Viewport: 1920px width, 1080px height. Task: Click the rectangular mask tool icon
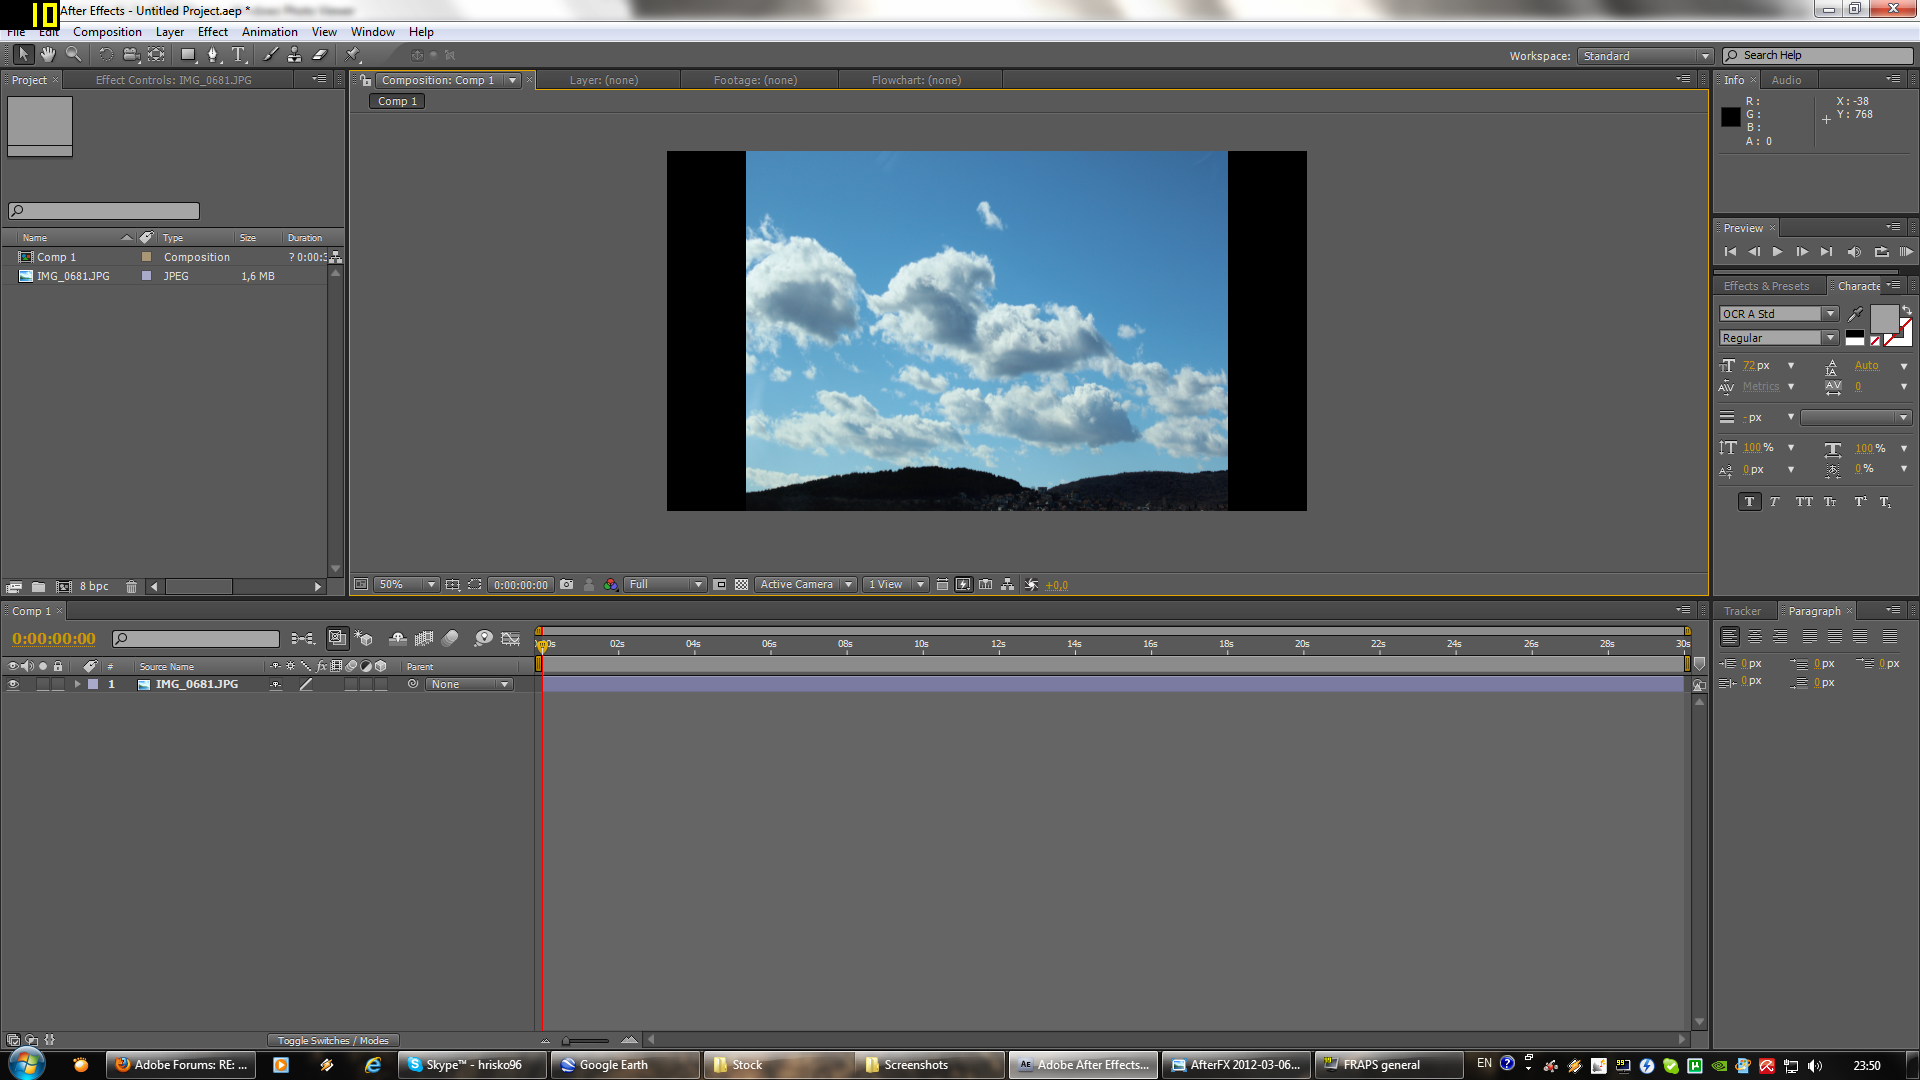click(186, 54)
